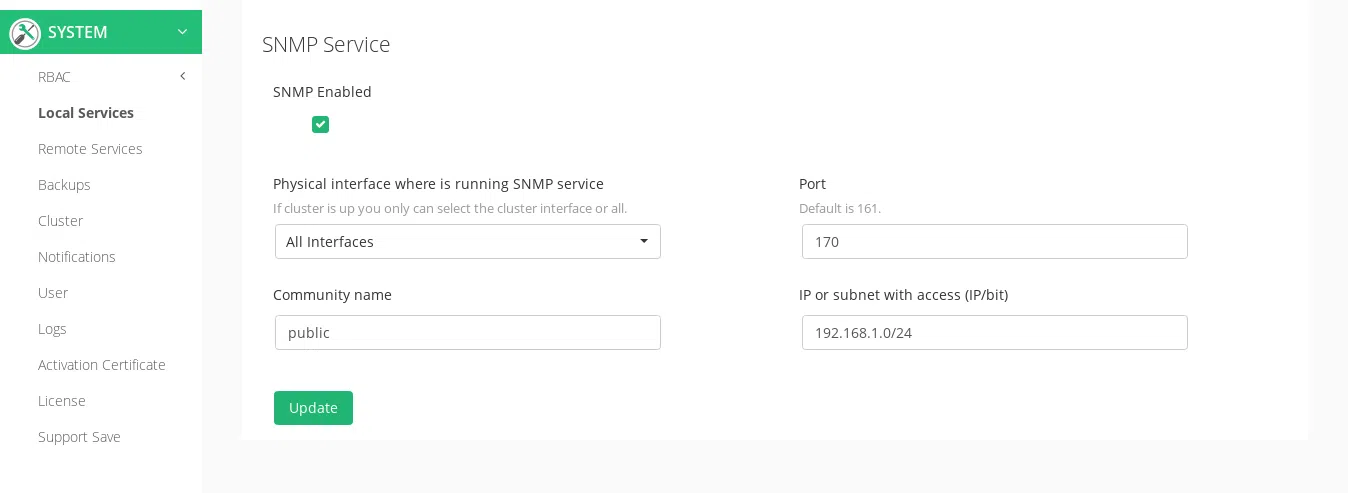Open the All Interfaces dropdown
Image resolution: width=1348 pixels, height=493 pixels.
pos(467,242)
